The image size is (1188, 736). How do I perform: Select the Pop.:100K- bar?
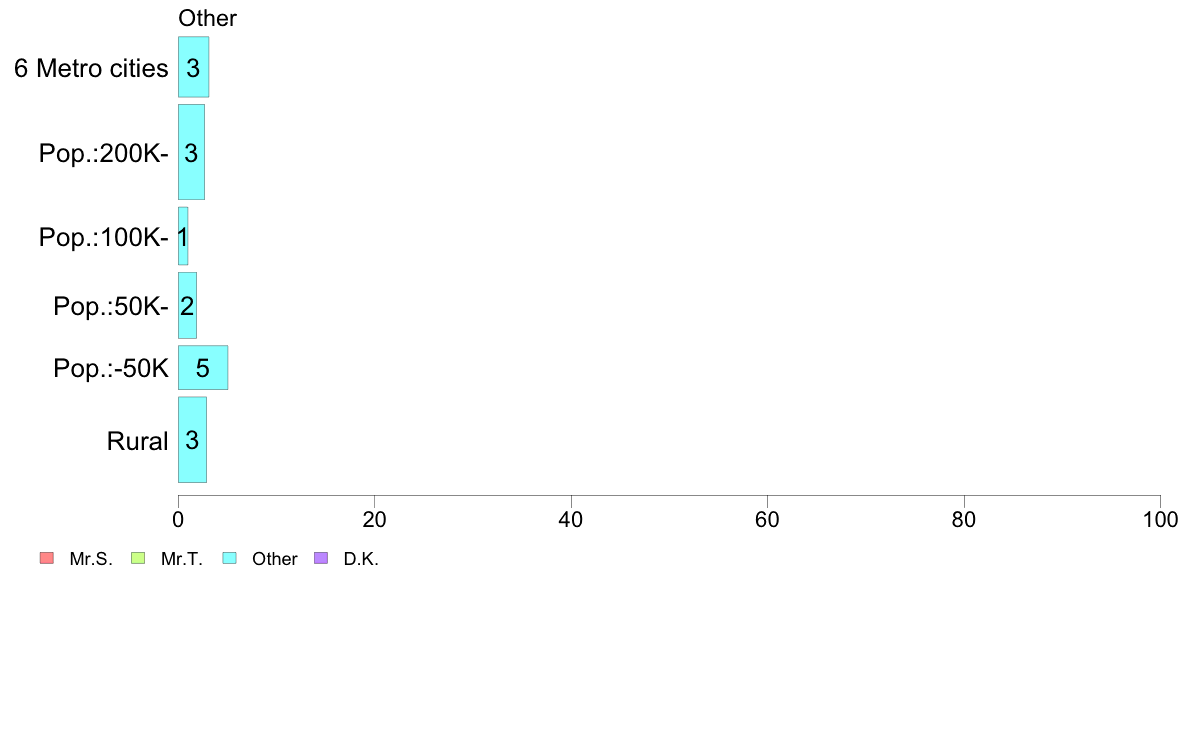pos(183,236)
